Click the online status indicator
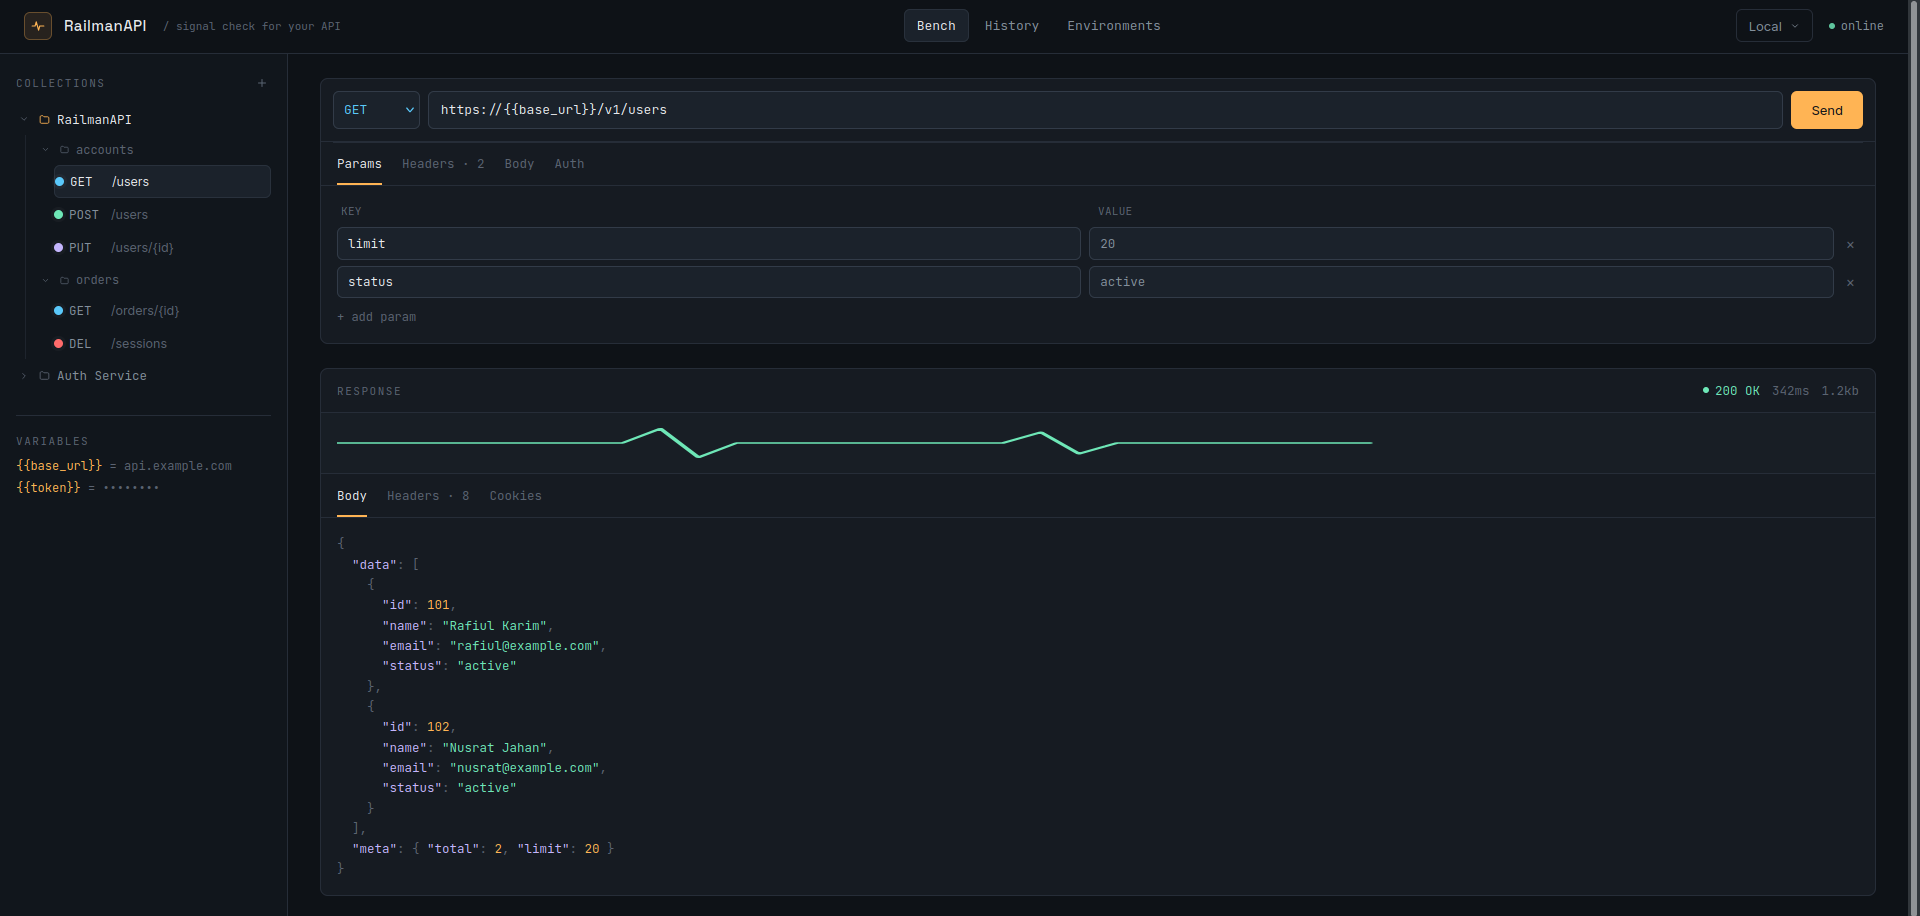 tap(1856, 26)
